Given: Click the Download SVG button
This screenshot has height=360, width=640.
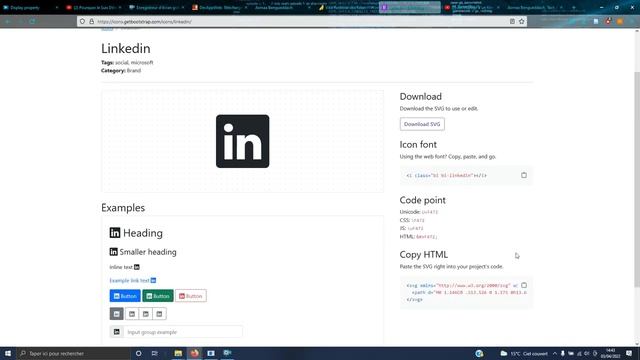Looking at the screenshot, I should click(422, 124).
